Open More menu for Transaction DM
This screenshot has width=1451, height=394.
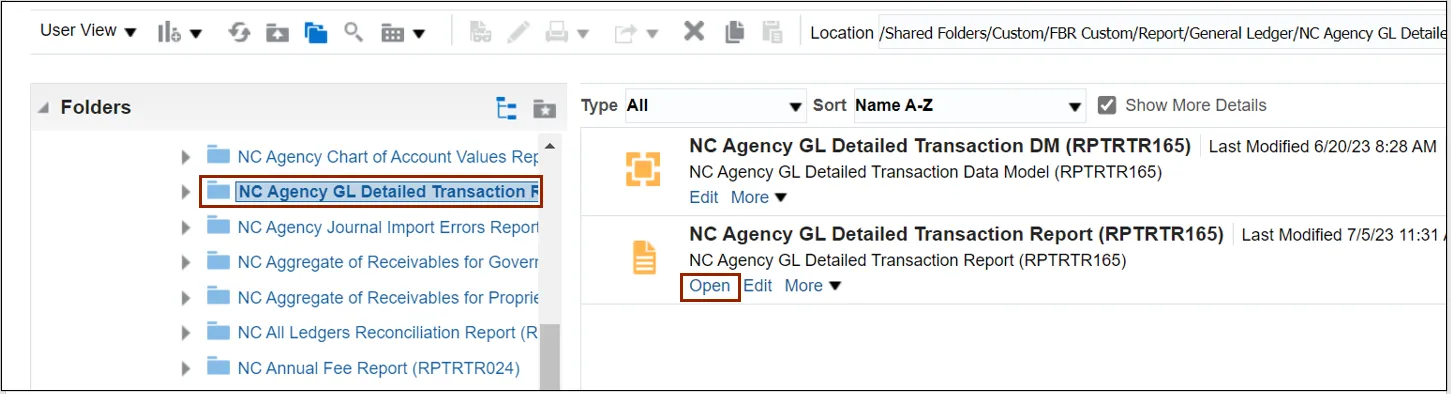pos(759,198)
